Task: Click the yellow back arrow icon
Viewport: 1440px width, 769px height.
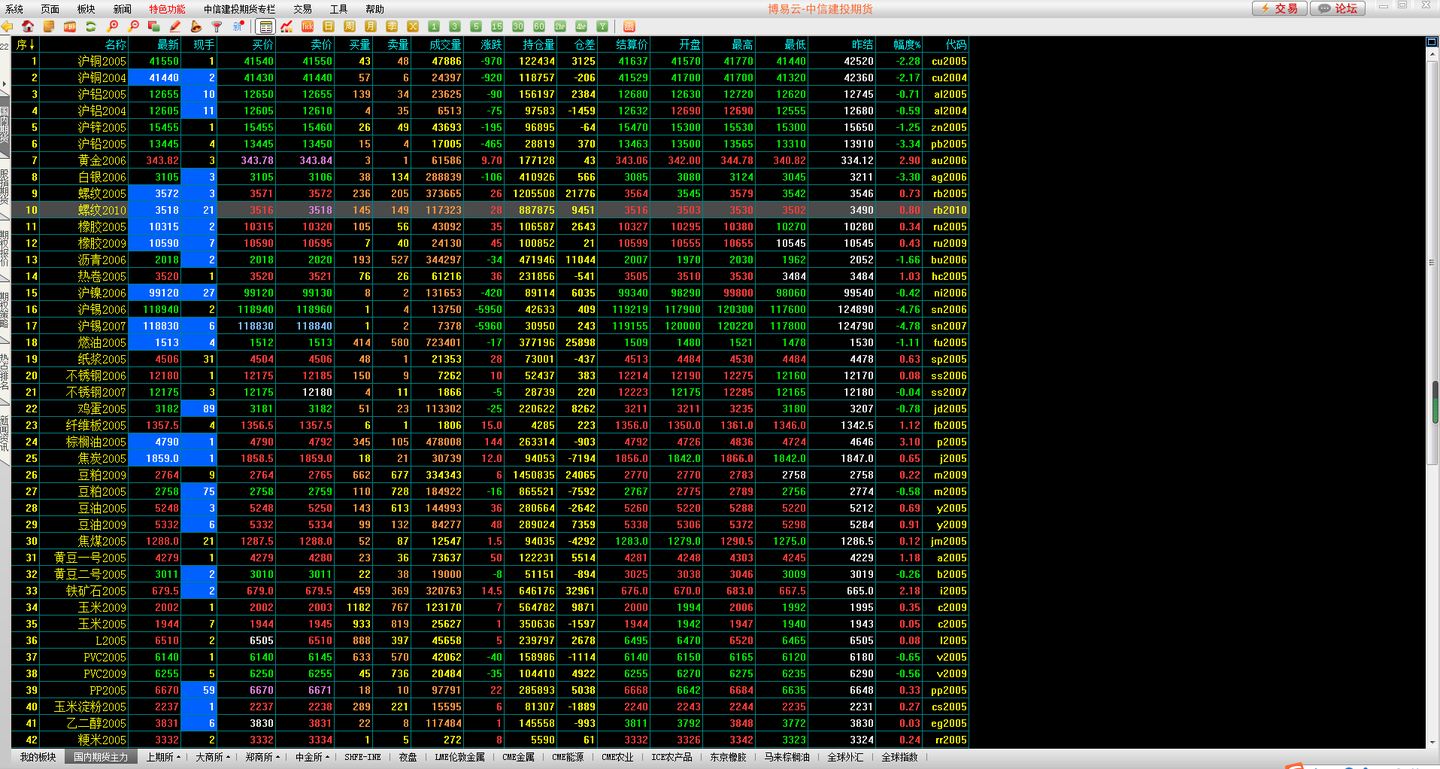Action: (7, 26)
